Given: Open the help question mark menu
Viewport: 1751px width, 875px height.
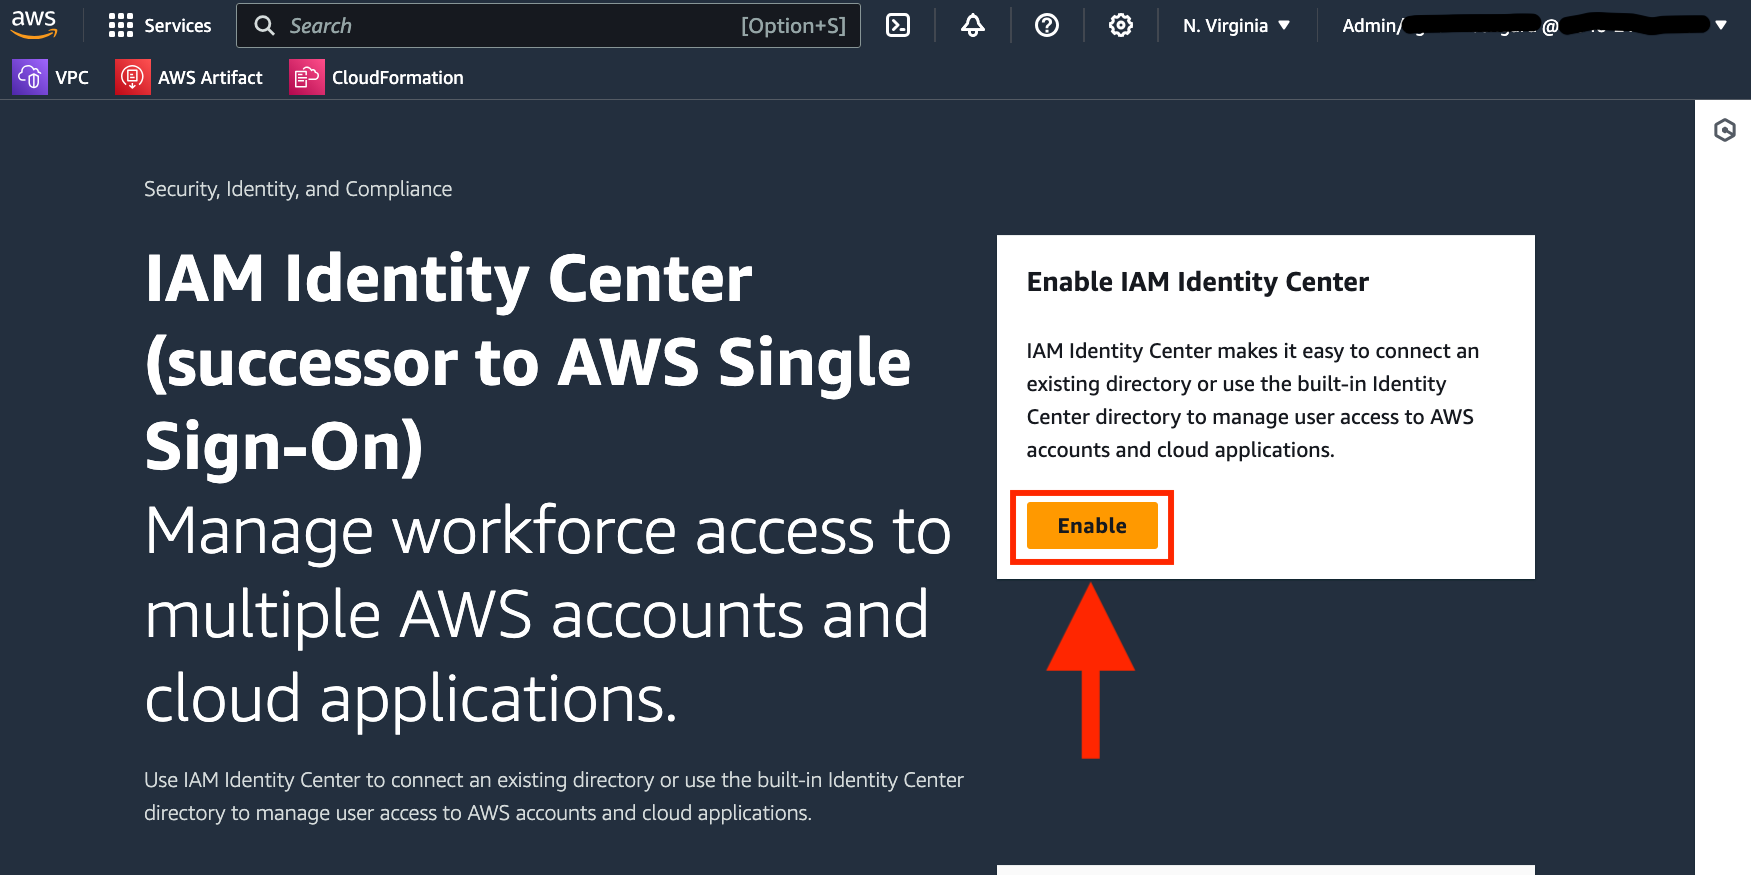Looking at the screenshot, I should point(1046,26).
